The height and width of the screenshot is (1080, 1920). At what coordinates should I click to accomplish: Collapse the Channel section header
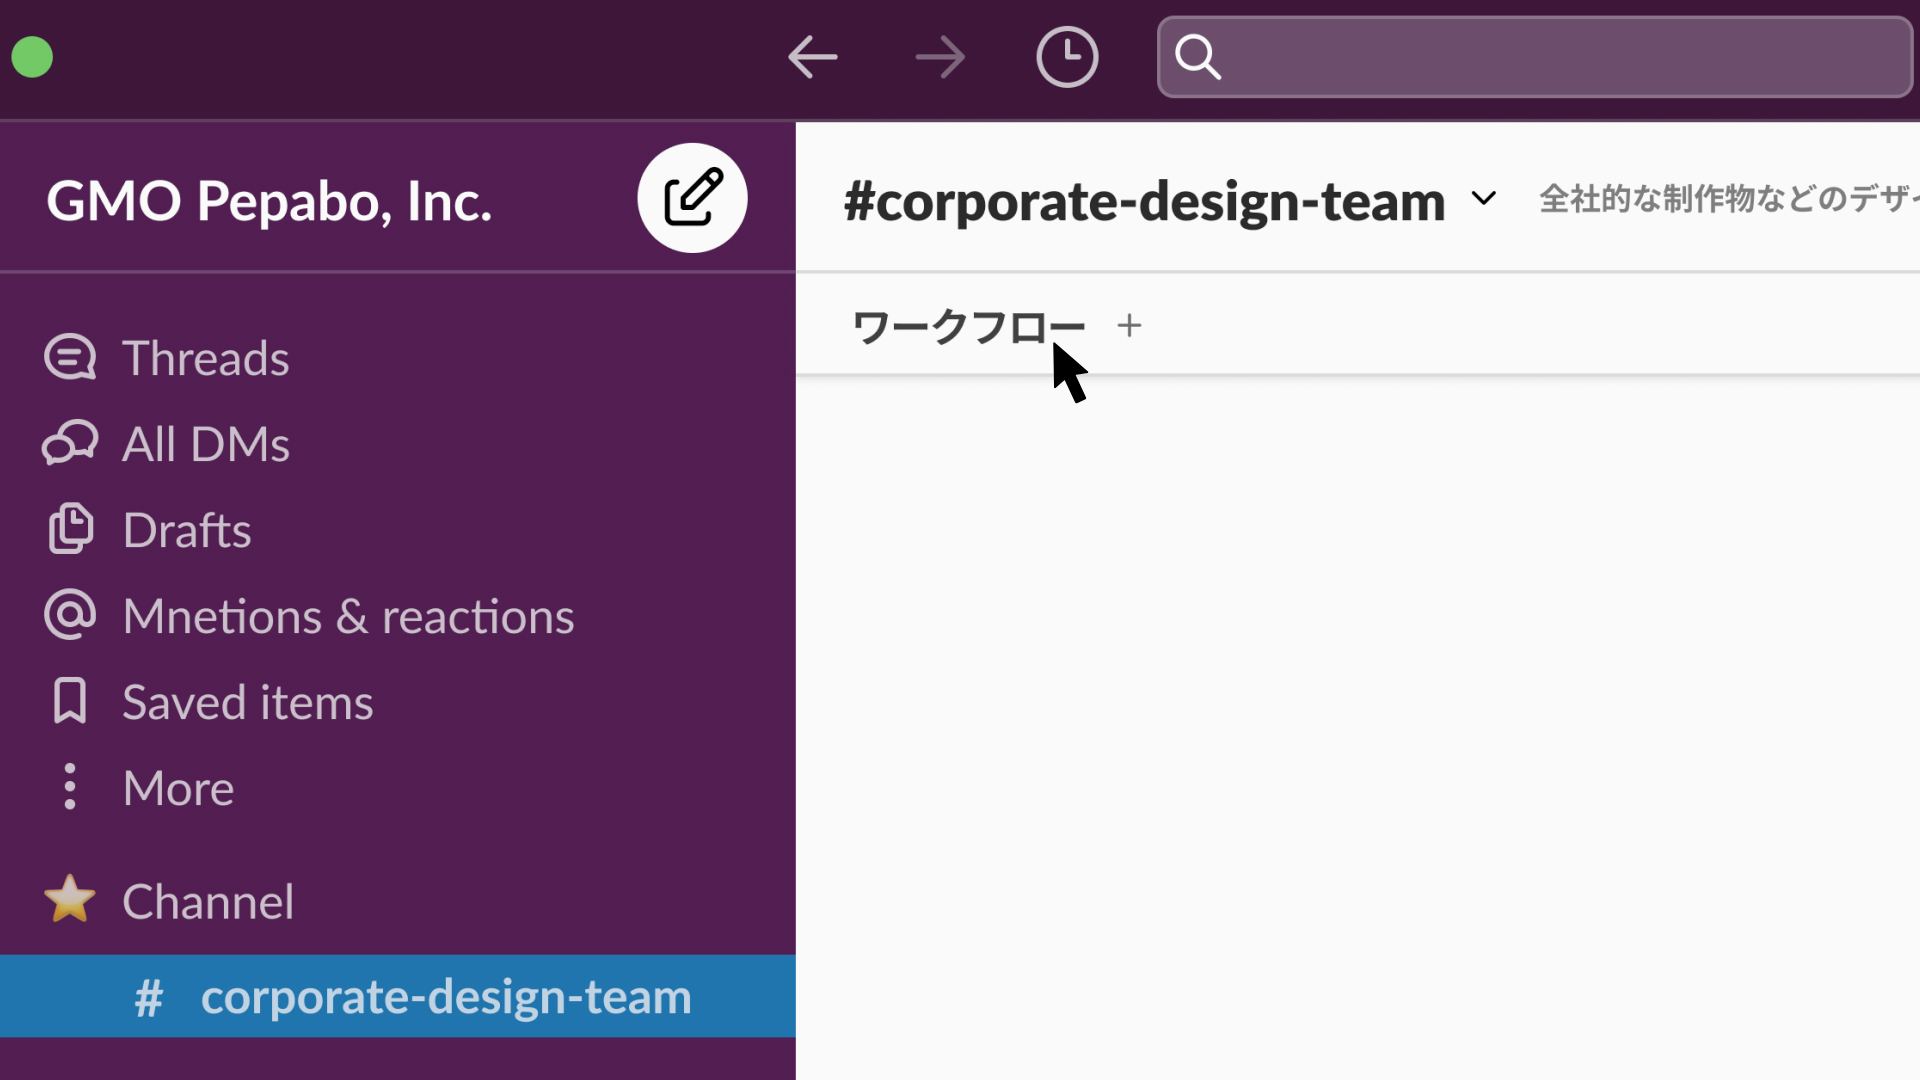click(x=208, y=902)
